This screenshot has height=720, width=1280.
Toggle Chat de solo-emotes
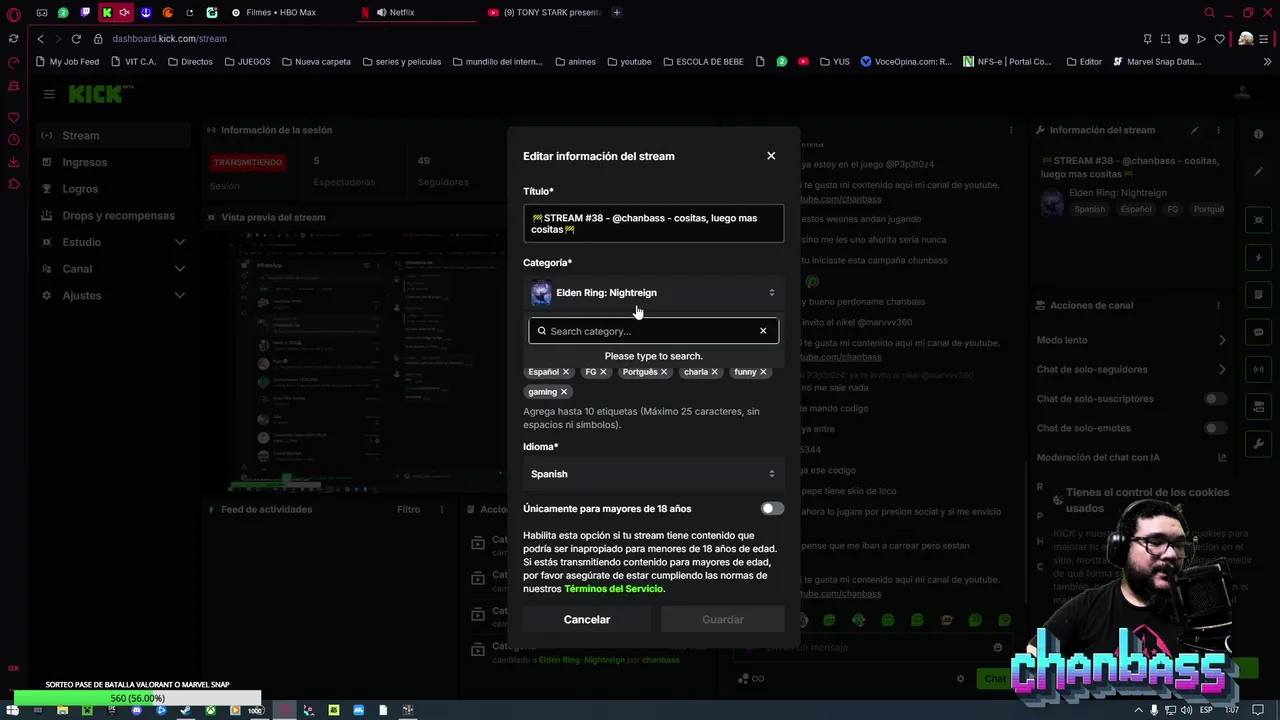click(1214, 428)
